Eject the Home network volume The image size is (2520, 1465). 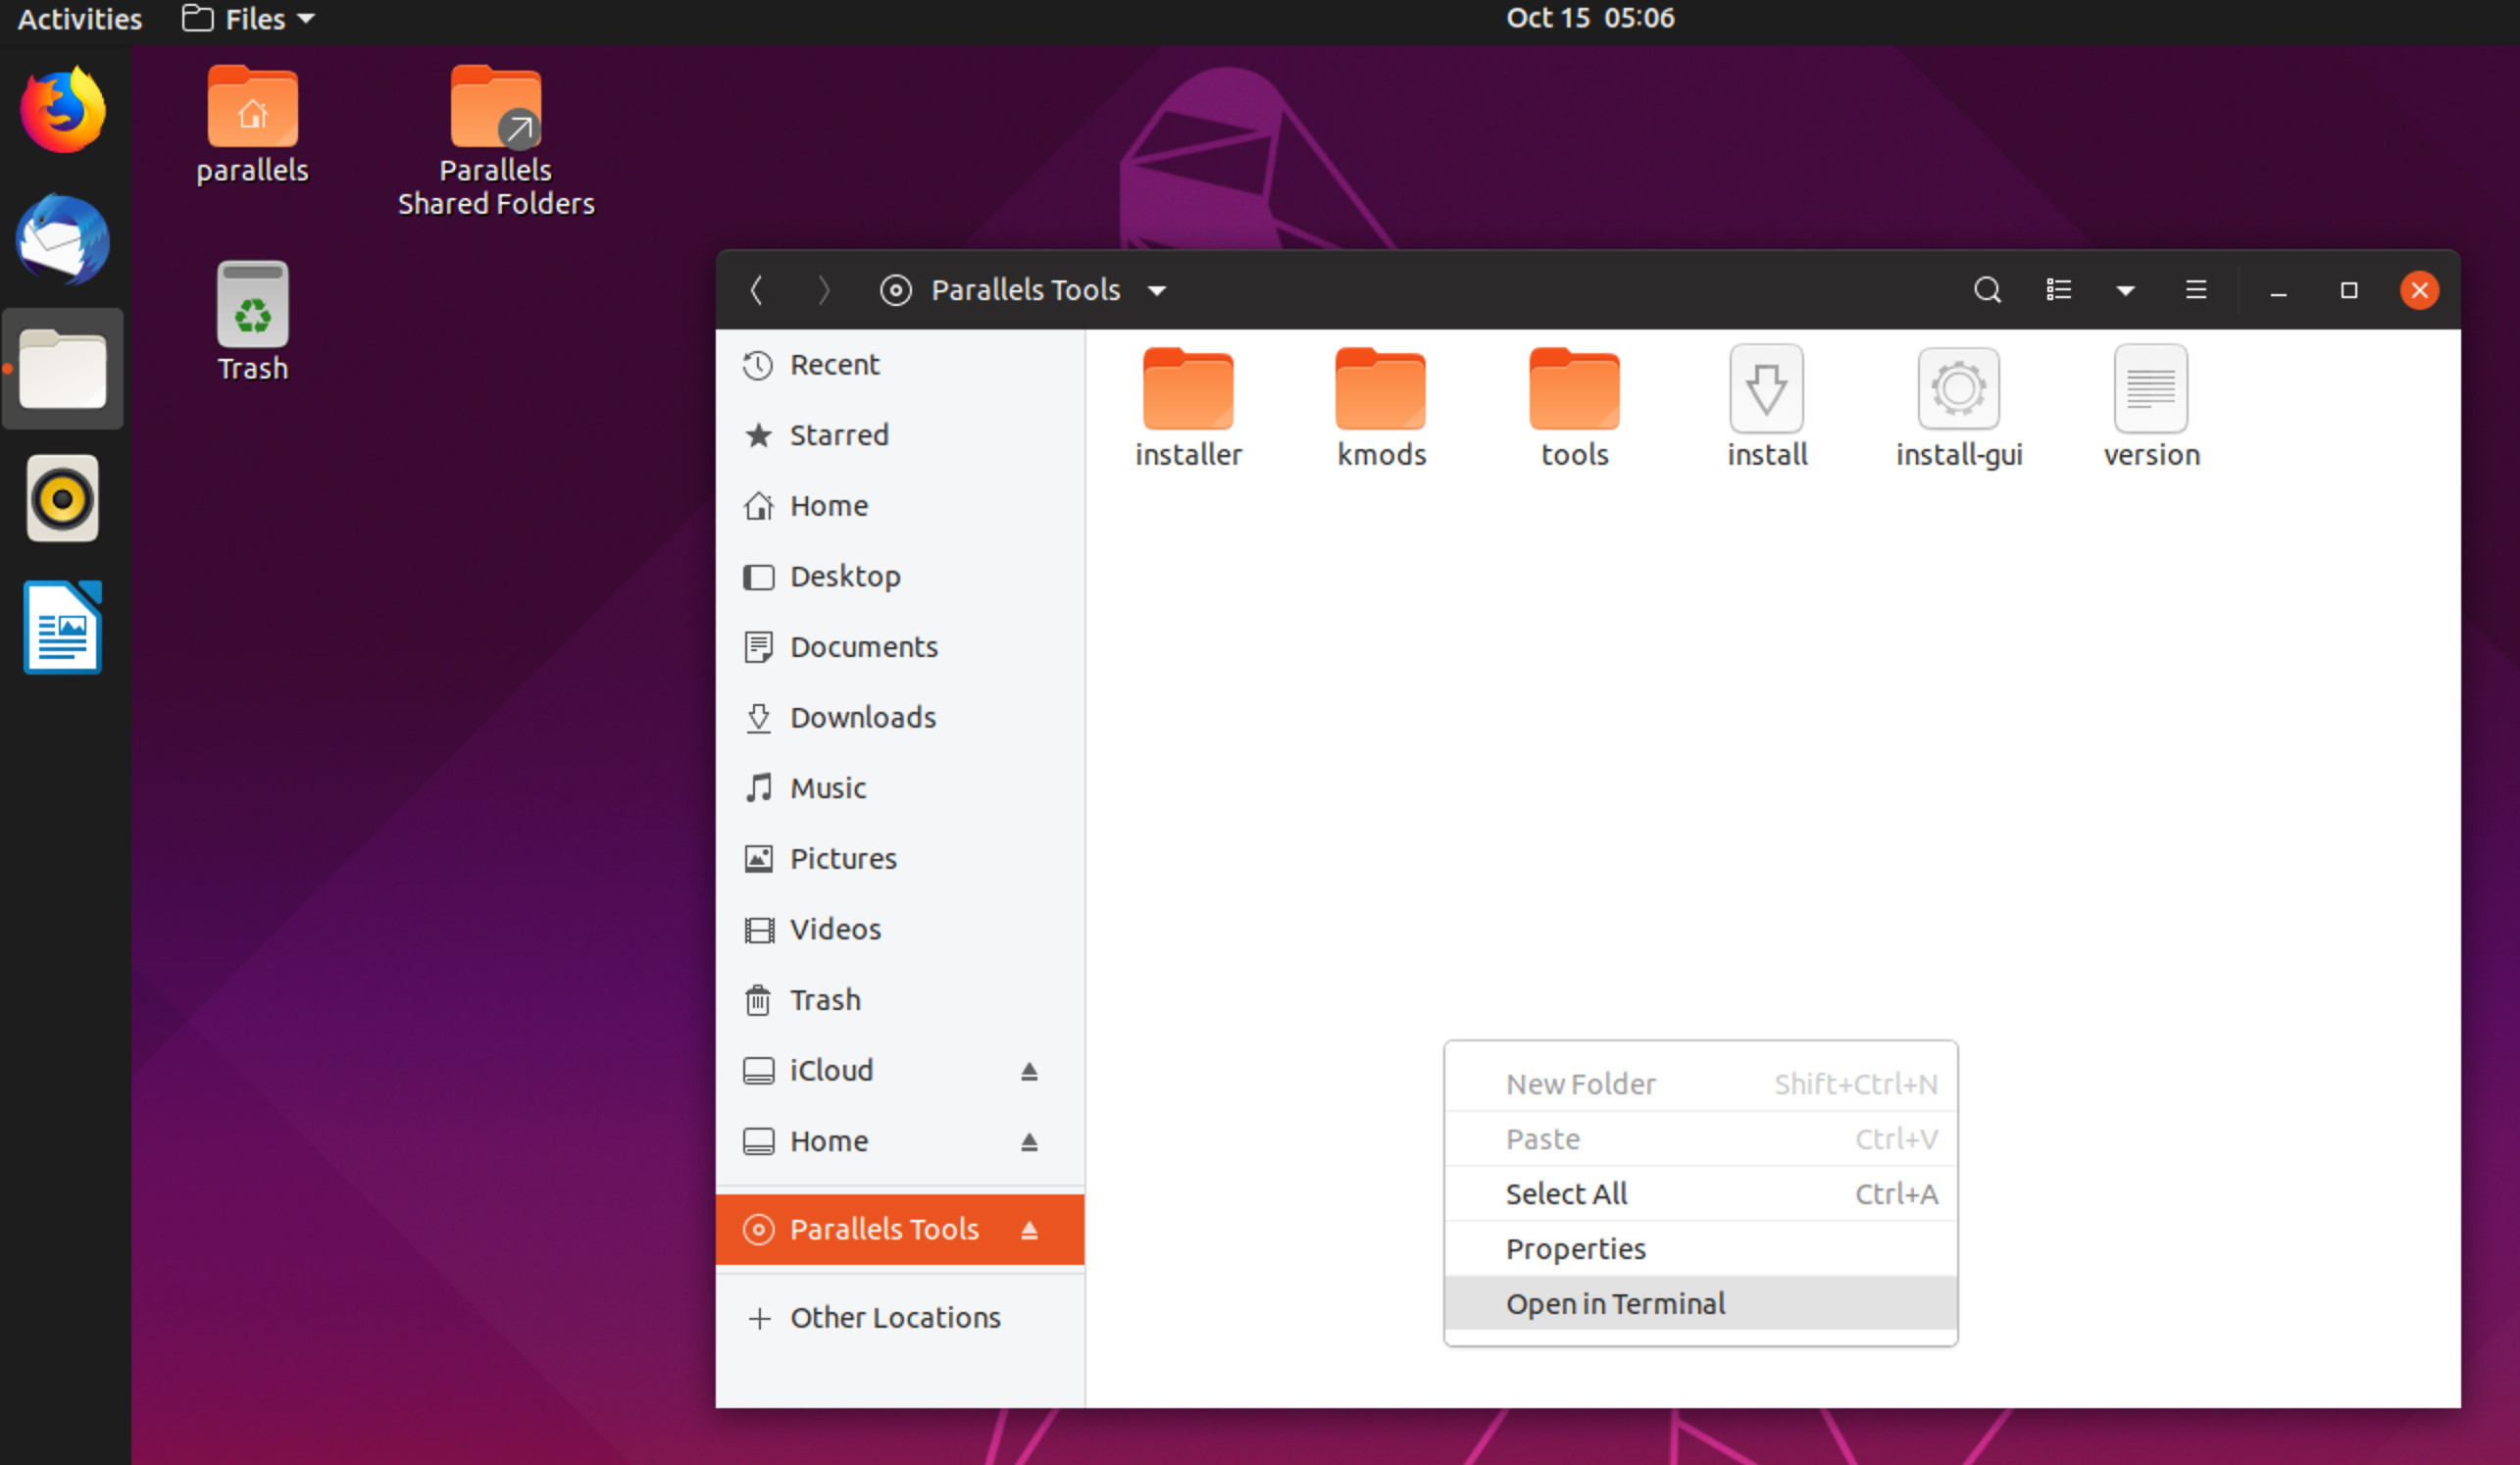(1029, 1141)
